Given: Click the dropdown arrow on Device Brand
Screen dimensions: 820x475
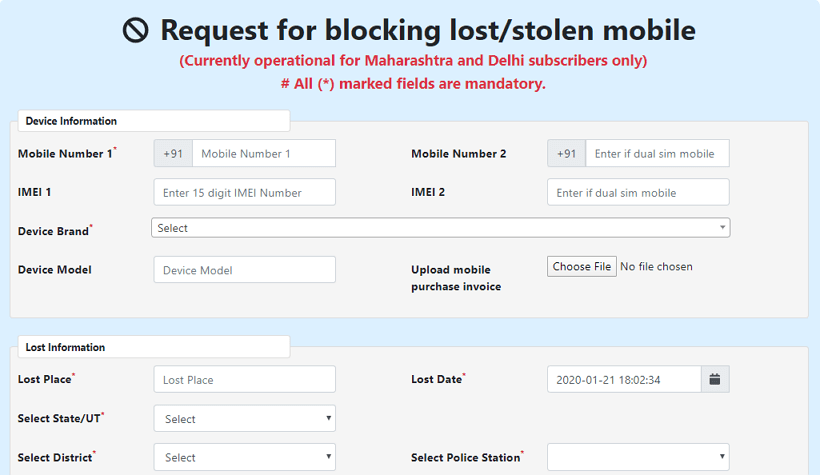Looking at the screenshot, I should pyautogui.click(x=722, y=228).
